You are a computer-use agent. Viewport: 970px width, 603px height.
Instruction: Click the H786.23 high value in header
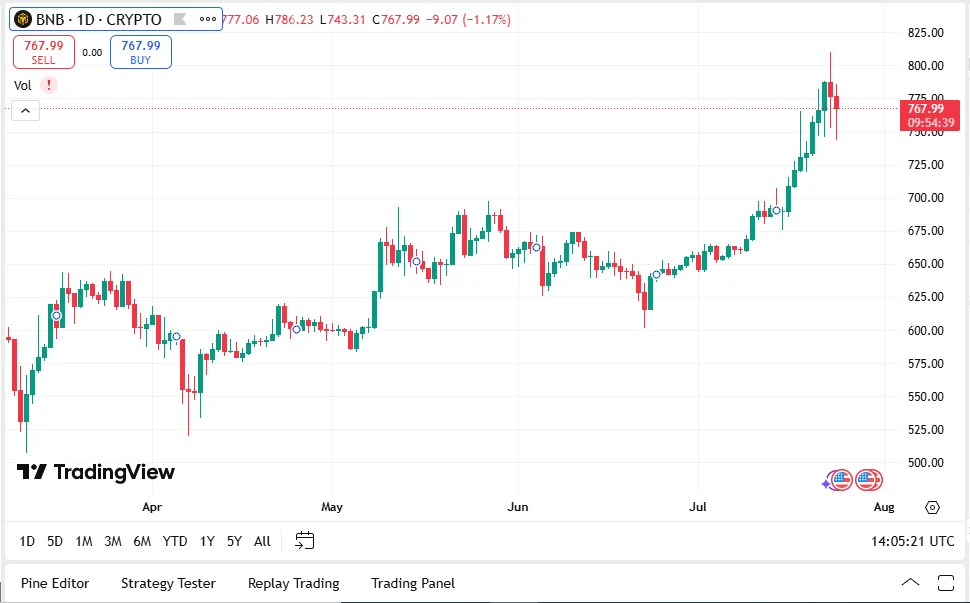coord(290,19)
